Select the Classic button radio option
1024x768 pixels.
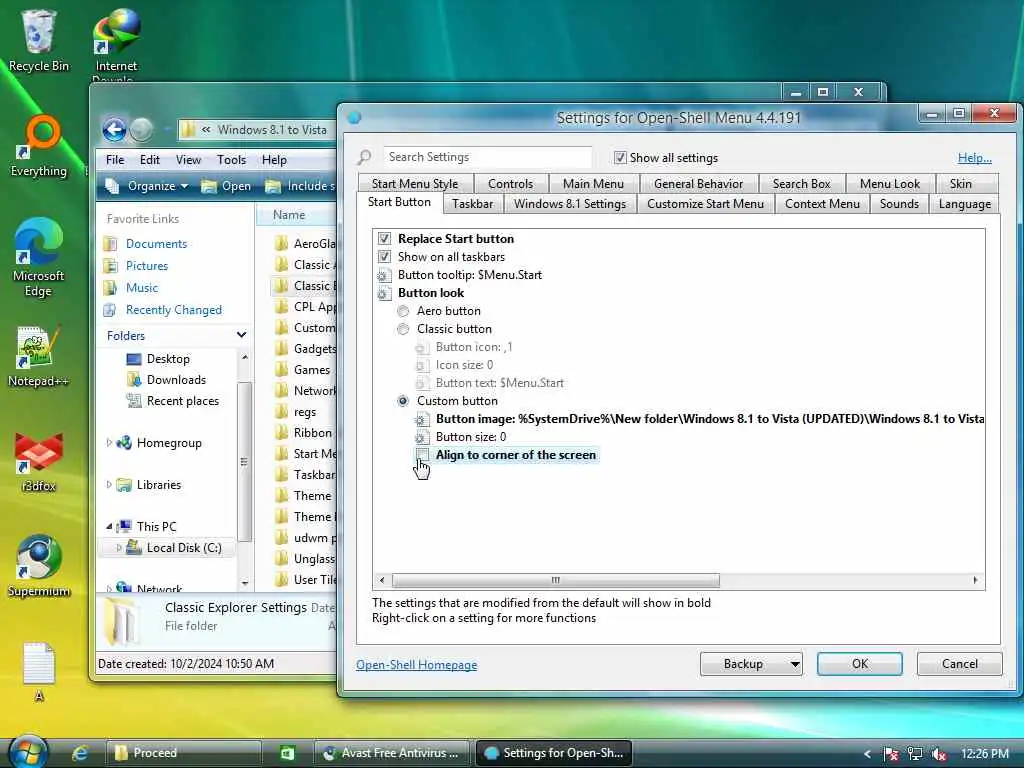[403, 329]
